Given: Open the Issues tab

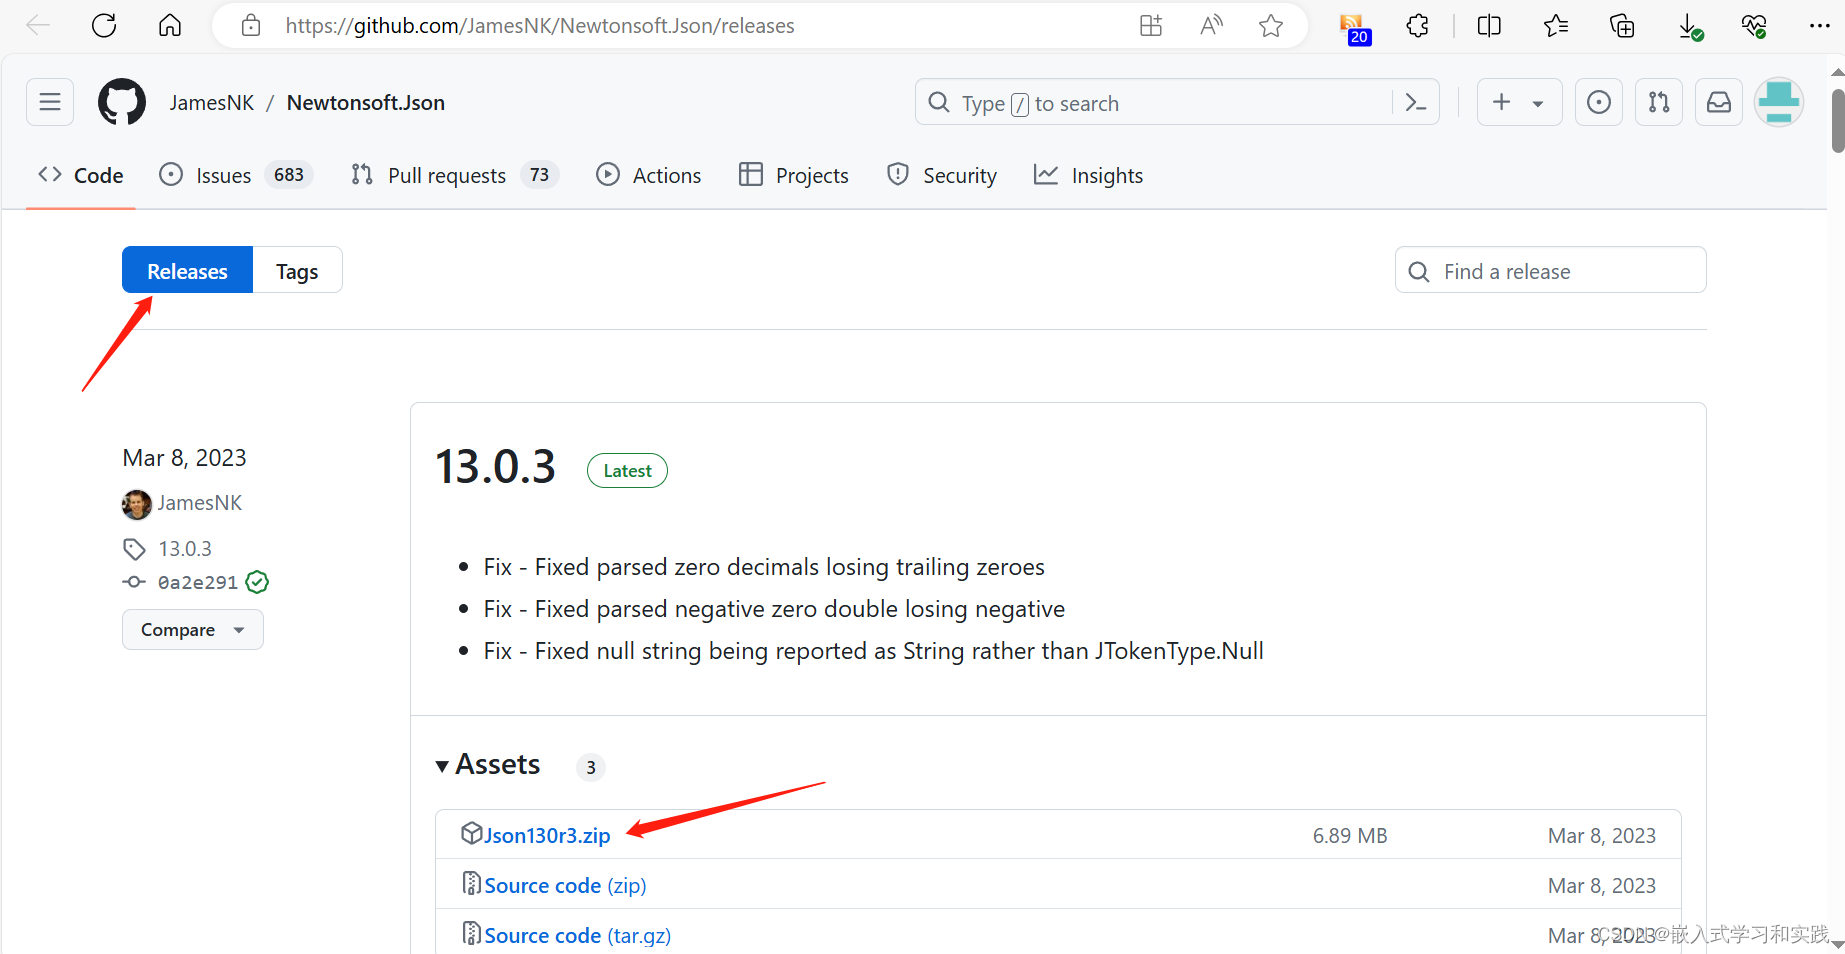Looking at the screenshot, I should point(236,175).
